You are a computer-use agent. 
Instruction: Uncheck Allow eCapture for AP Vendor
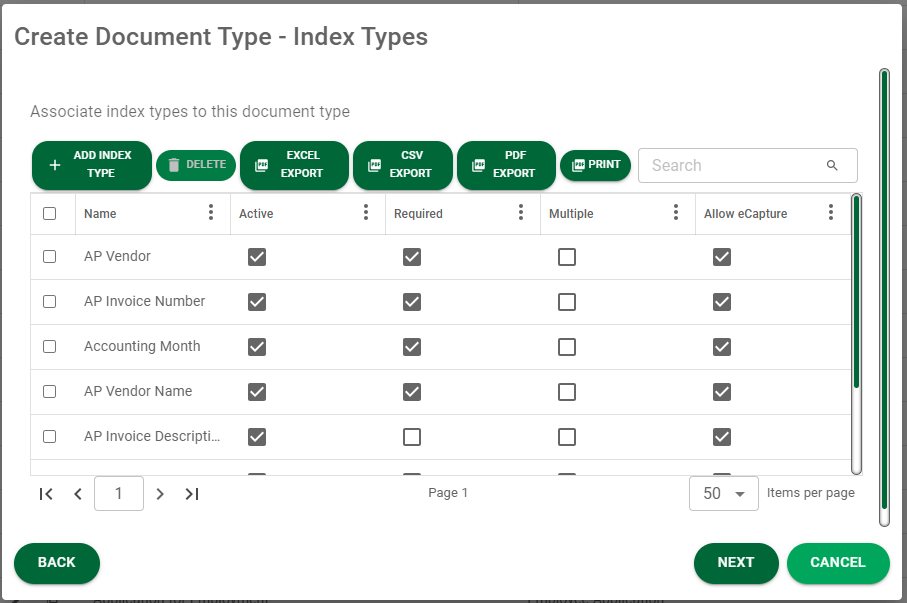point(722,257)
